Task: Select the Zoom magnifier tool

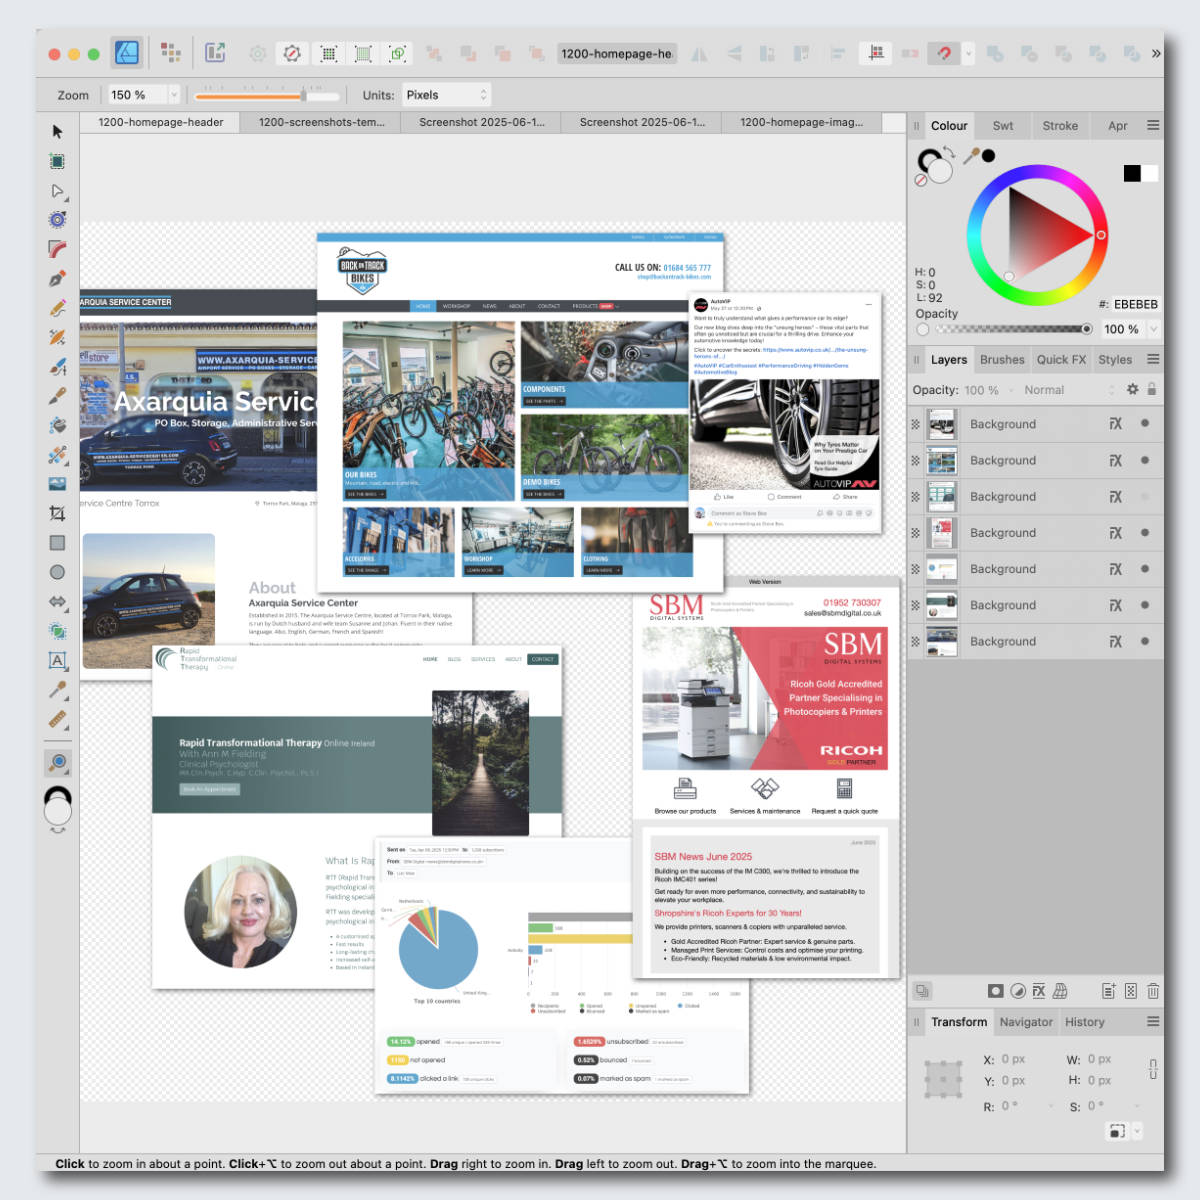Action: [x=57, y=763]
